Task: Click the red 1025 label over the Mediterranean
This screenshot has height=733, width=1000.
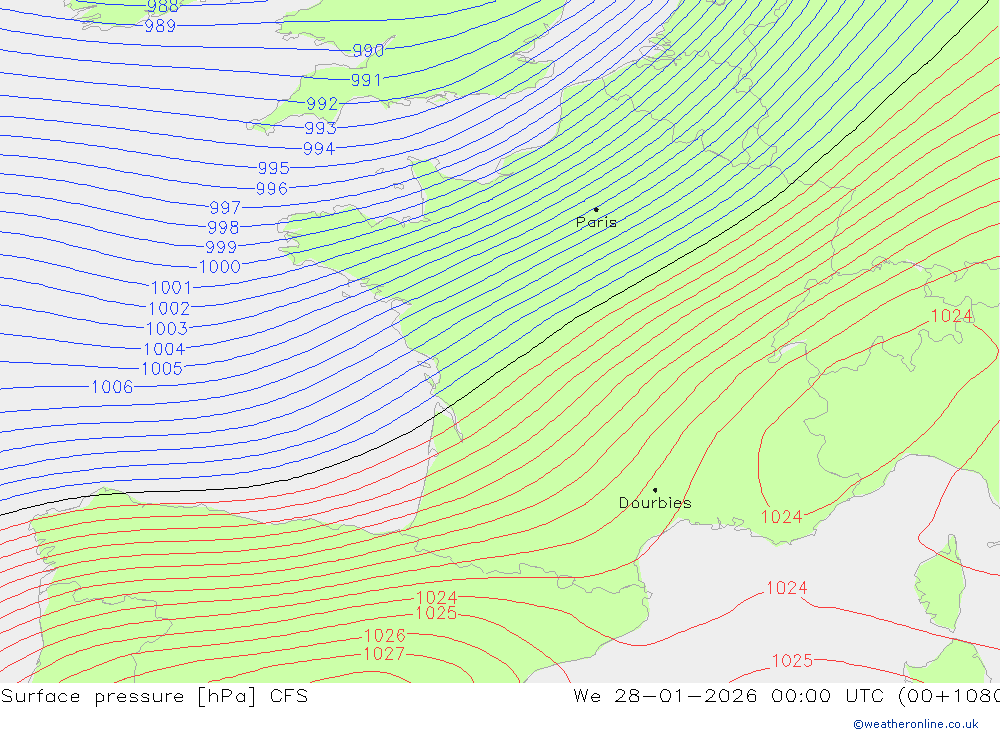Action: click(x=792, y=661)
